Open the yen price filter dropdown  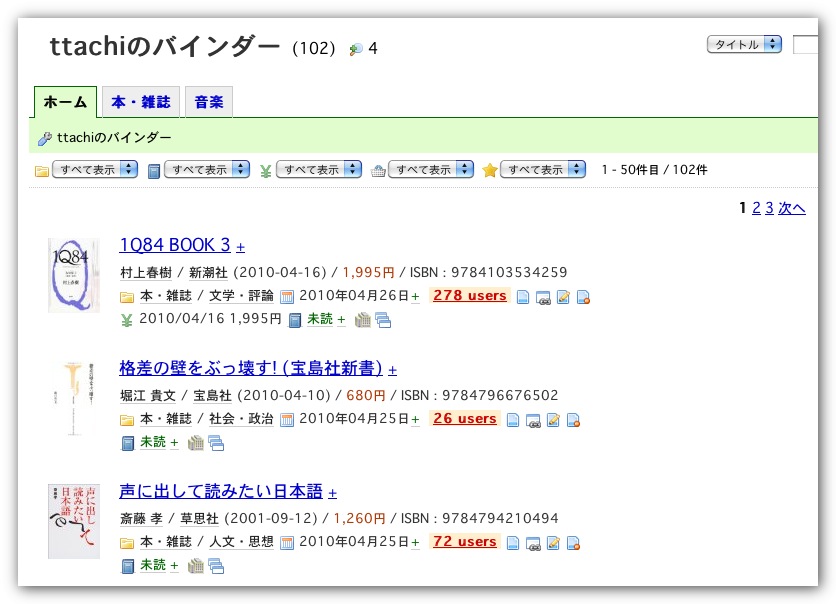point(319,170)
